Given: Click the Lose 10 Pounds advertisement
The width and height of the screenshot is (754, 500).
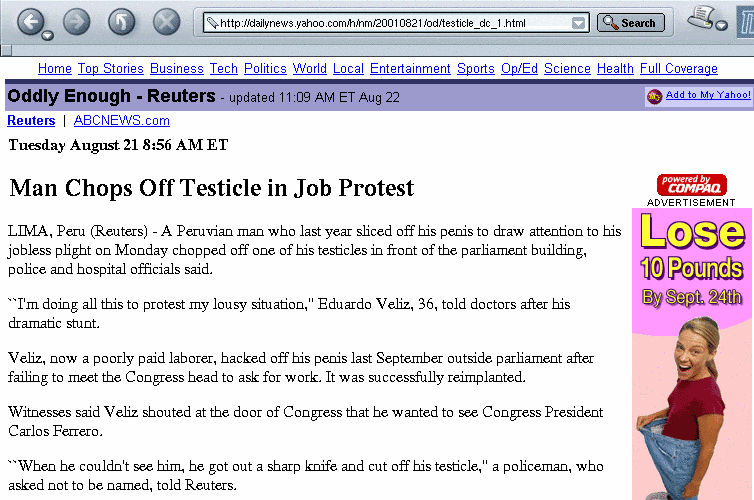Looking at the screenshot, I should (x=692, y=354).
